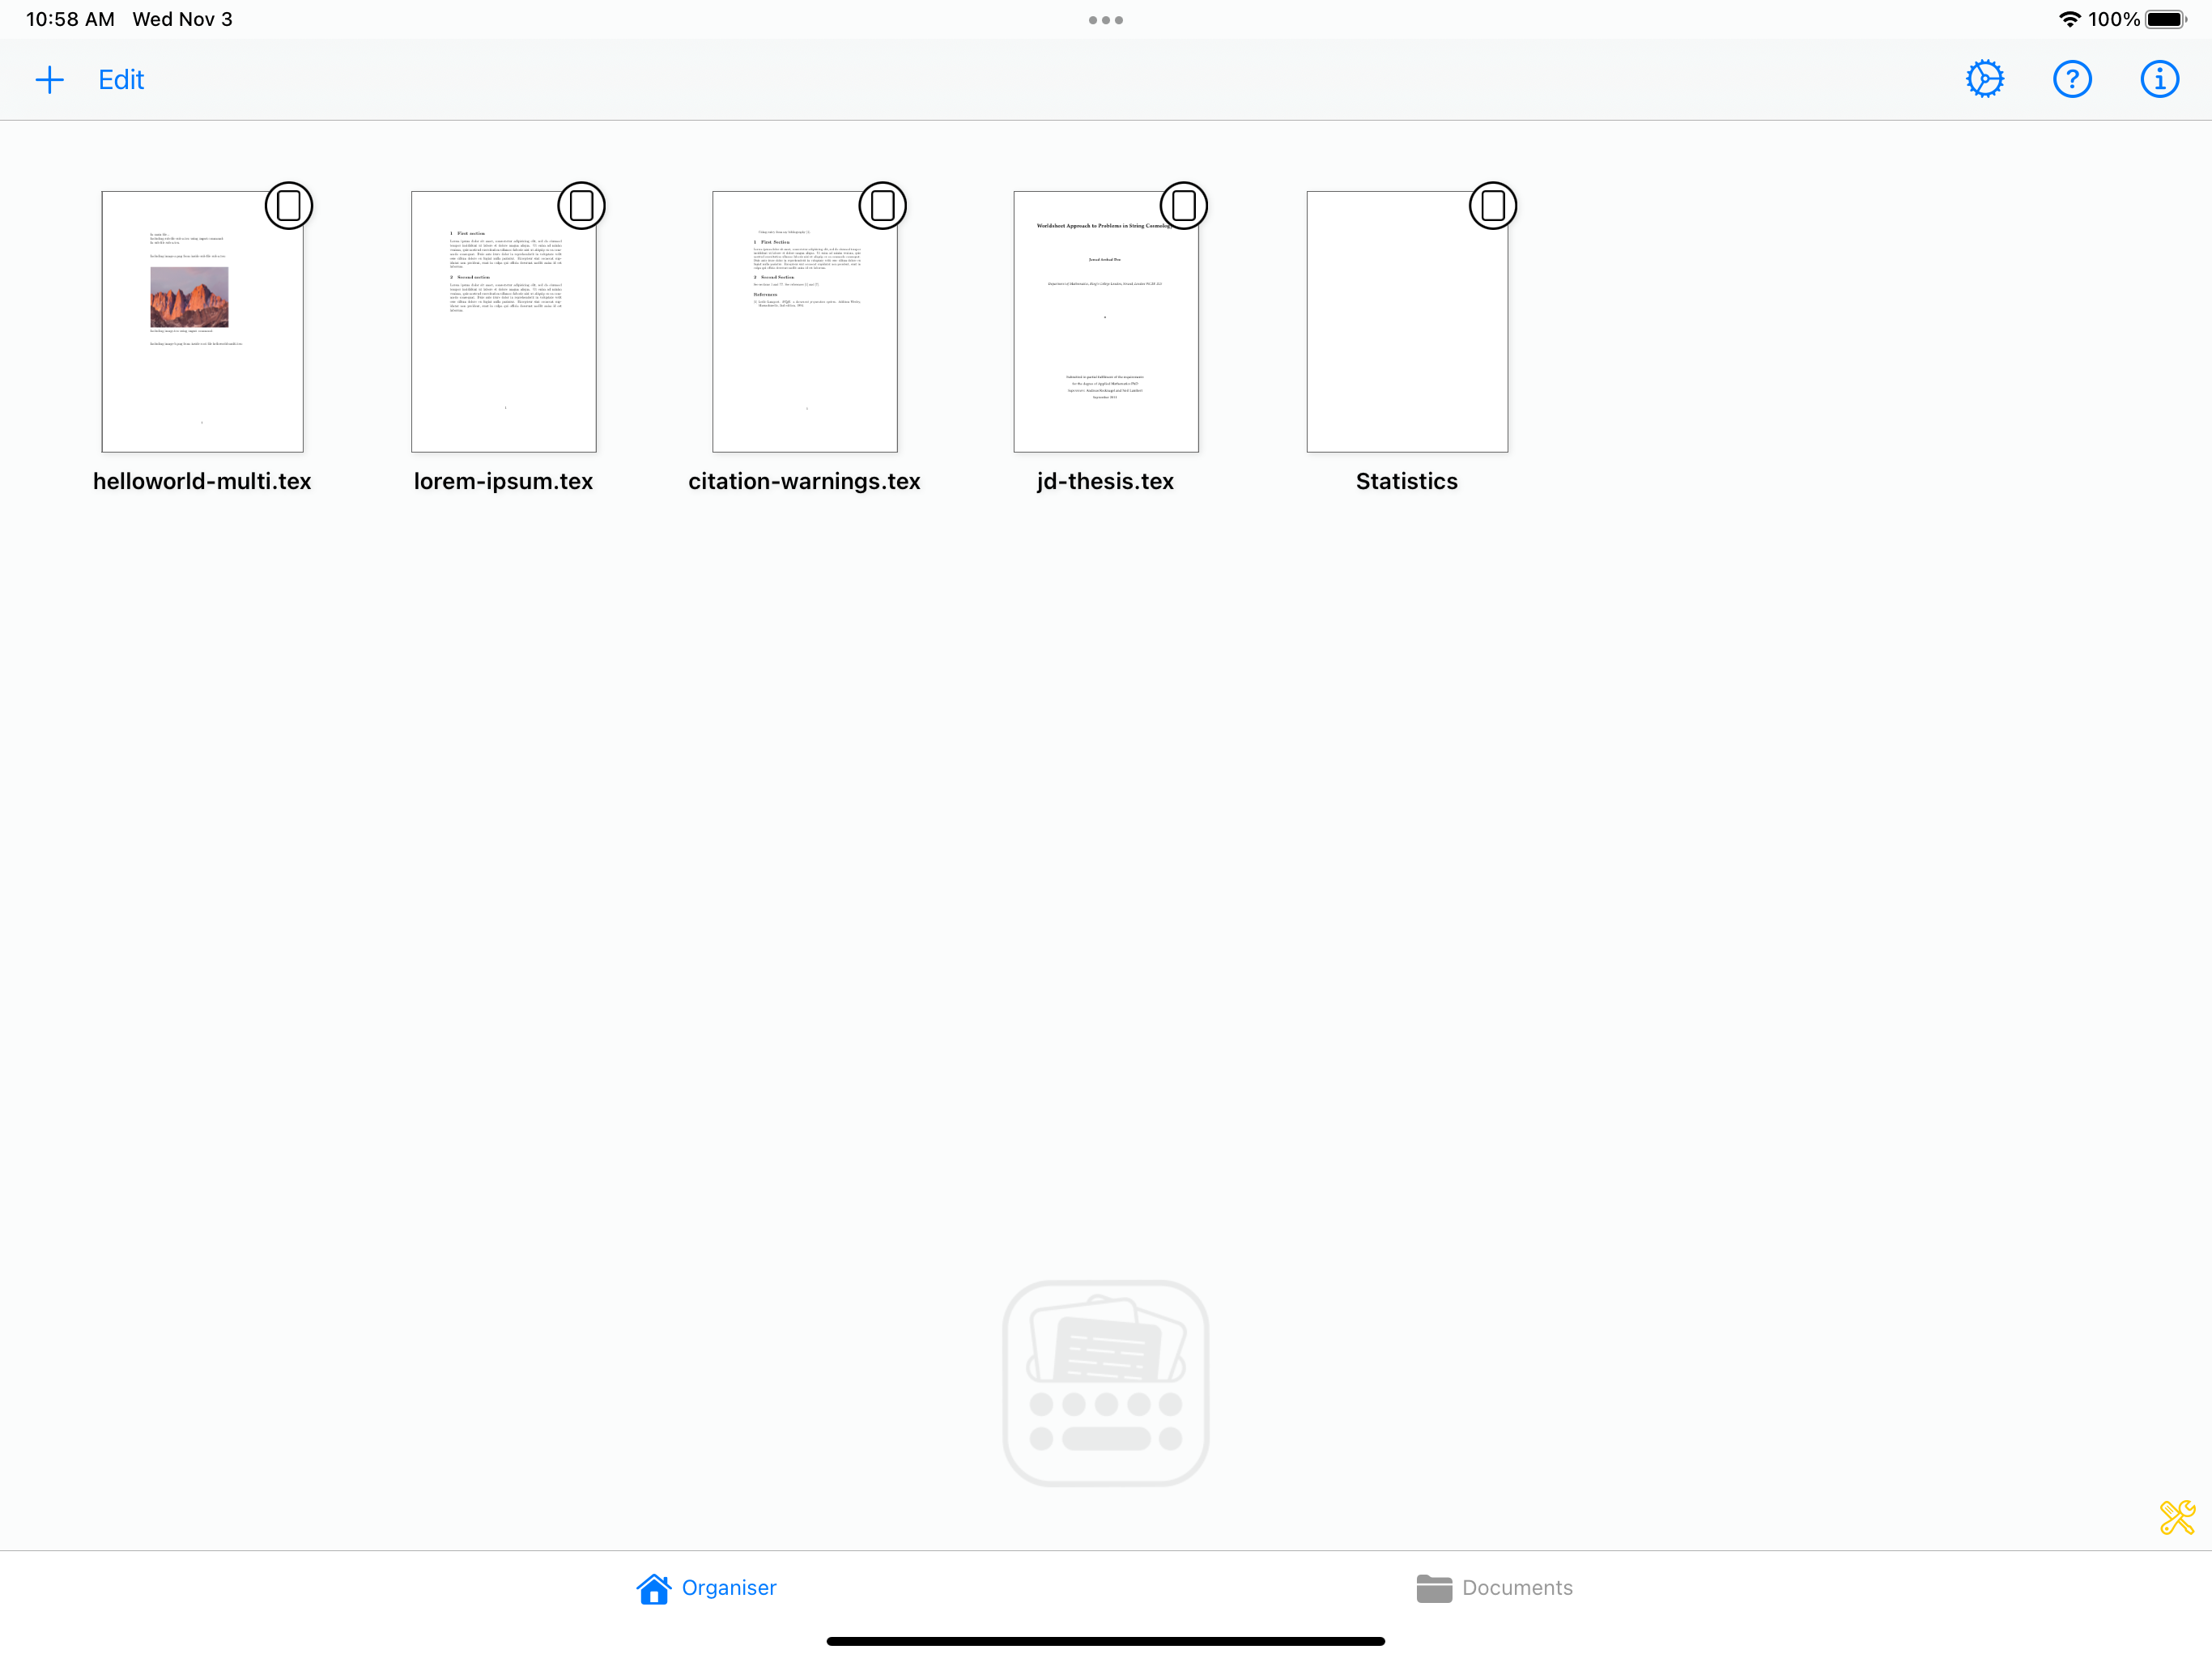Open the info circle icon
Image resolution: width=2212 pixels, height=1658 pixels.
tap(2159, 79)
